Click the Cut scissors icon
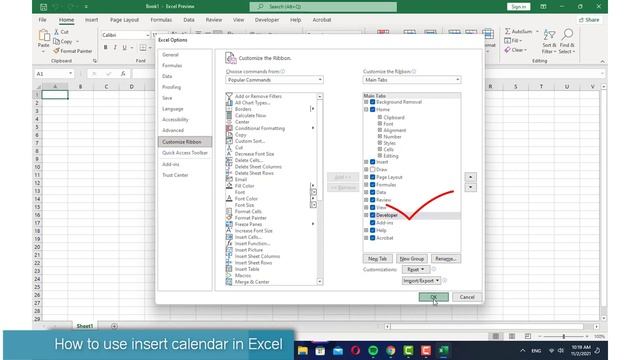 (x=56, y=32)
